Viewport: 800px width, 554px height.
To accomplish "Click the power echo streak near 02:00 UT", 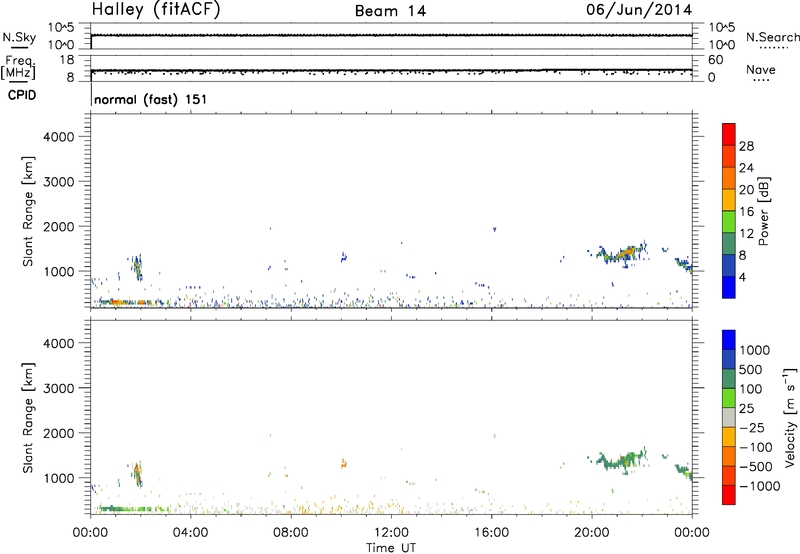I will 137,267.
